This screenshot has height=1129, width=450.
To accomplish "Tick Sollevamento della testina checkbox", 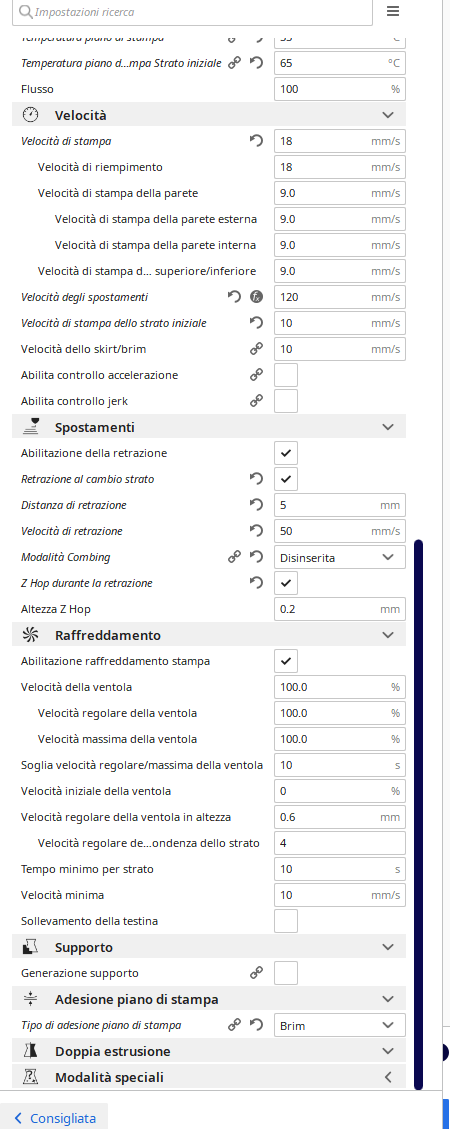I will [x=286, y=921].
